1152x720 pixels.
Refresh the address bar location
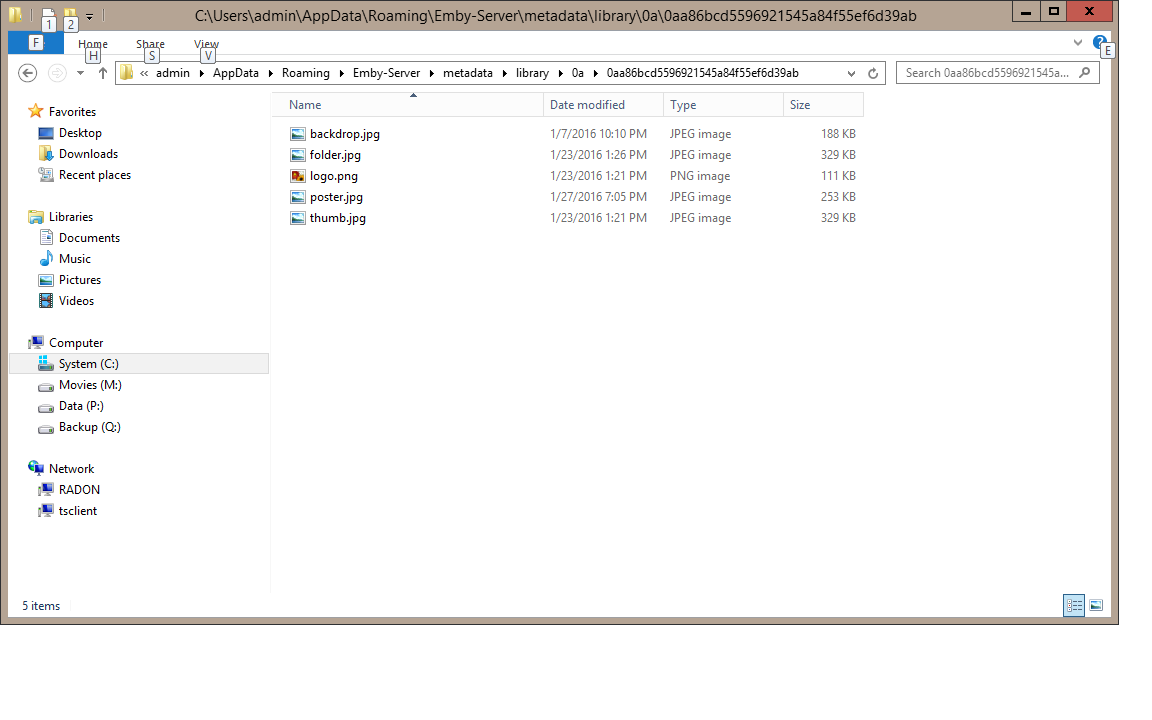(x=873, y=73)
